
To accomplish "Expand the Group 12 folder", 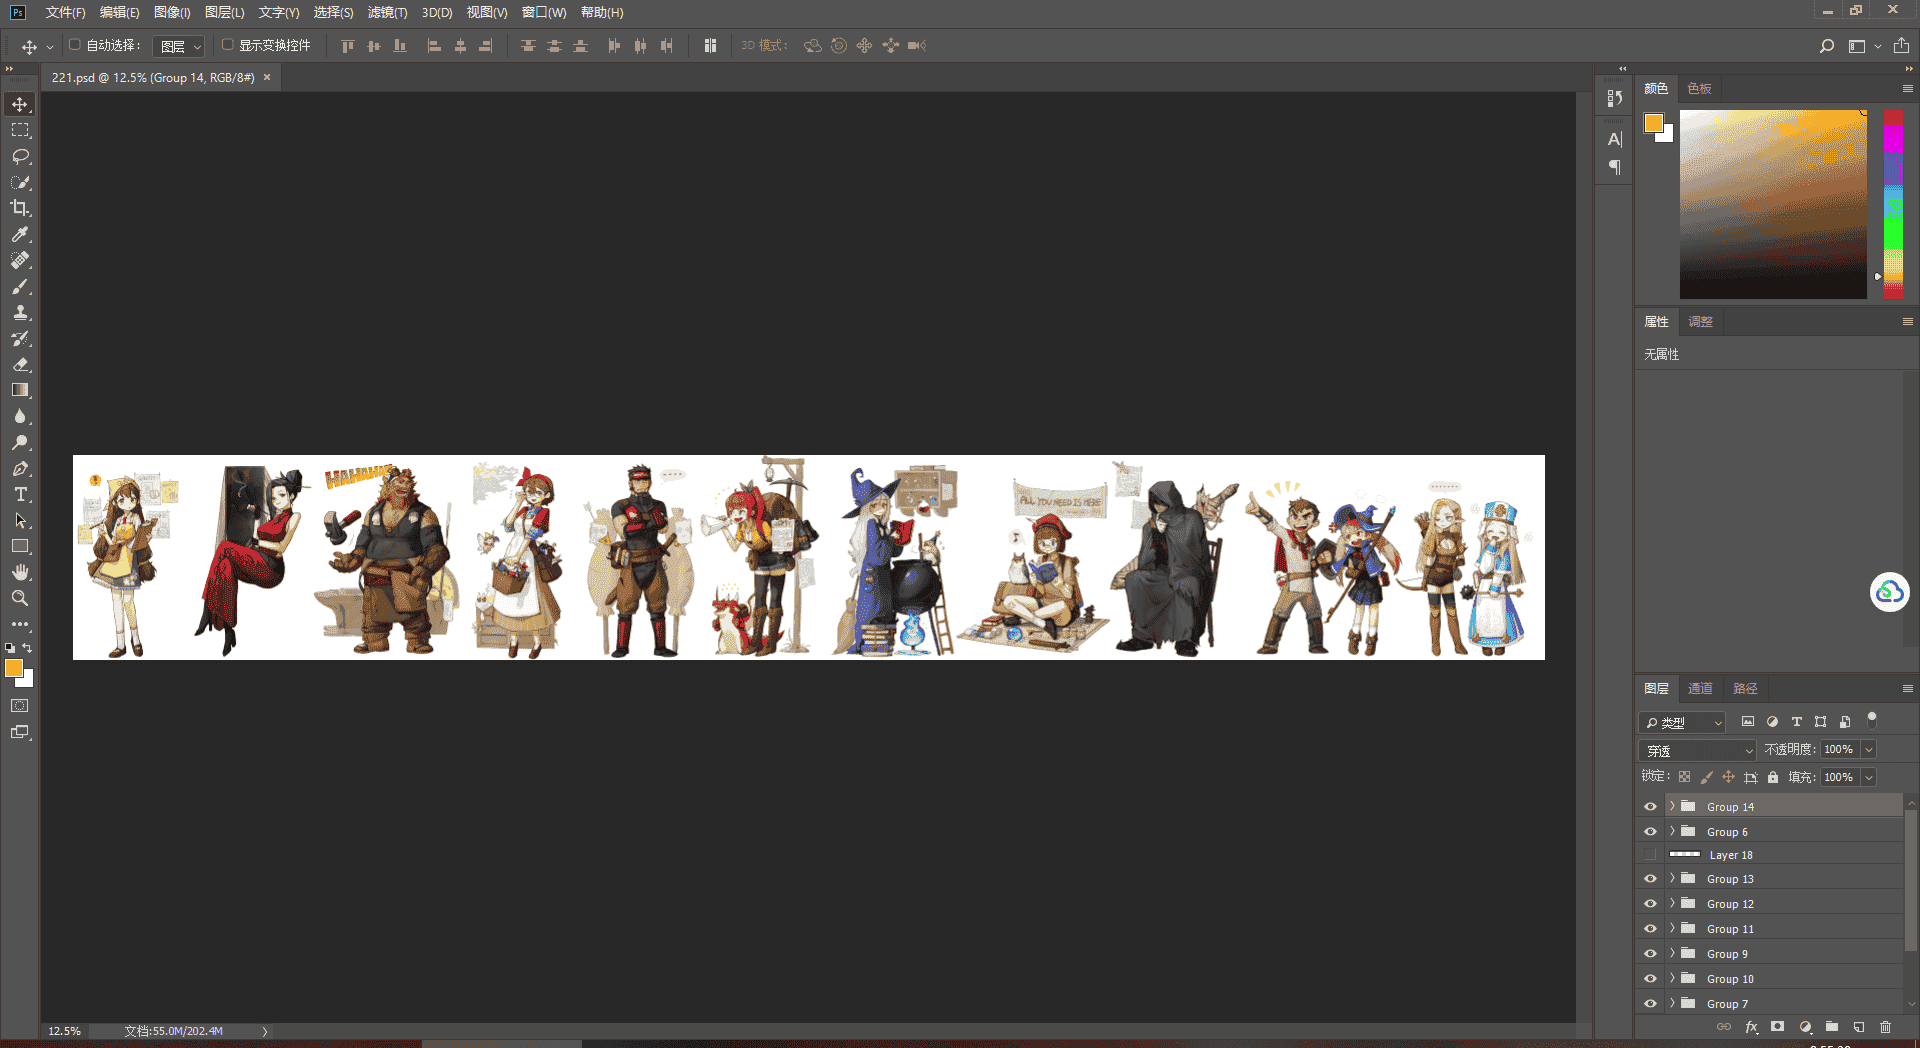I will (x=1672, y=903).
